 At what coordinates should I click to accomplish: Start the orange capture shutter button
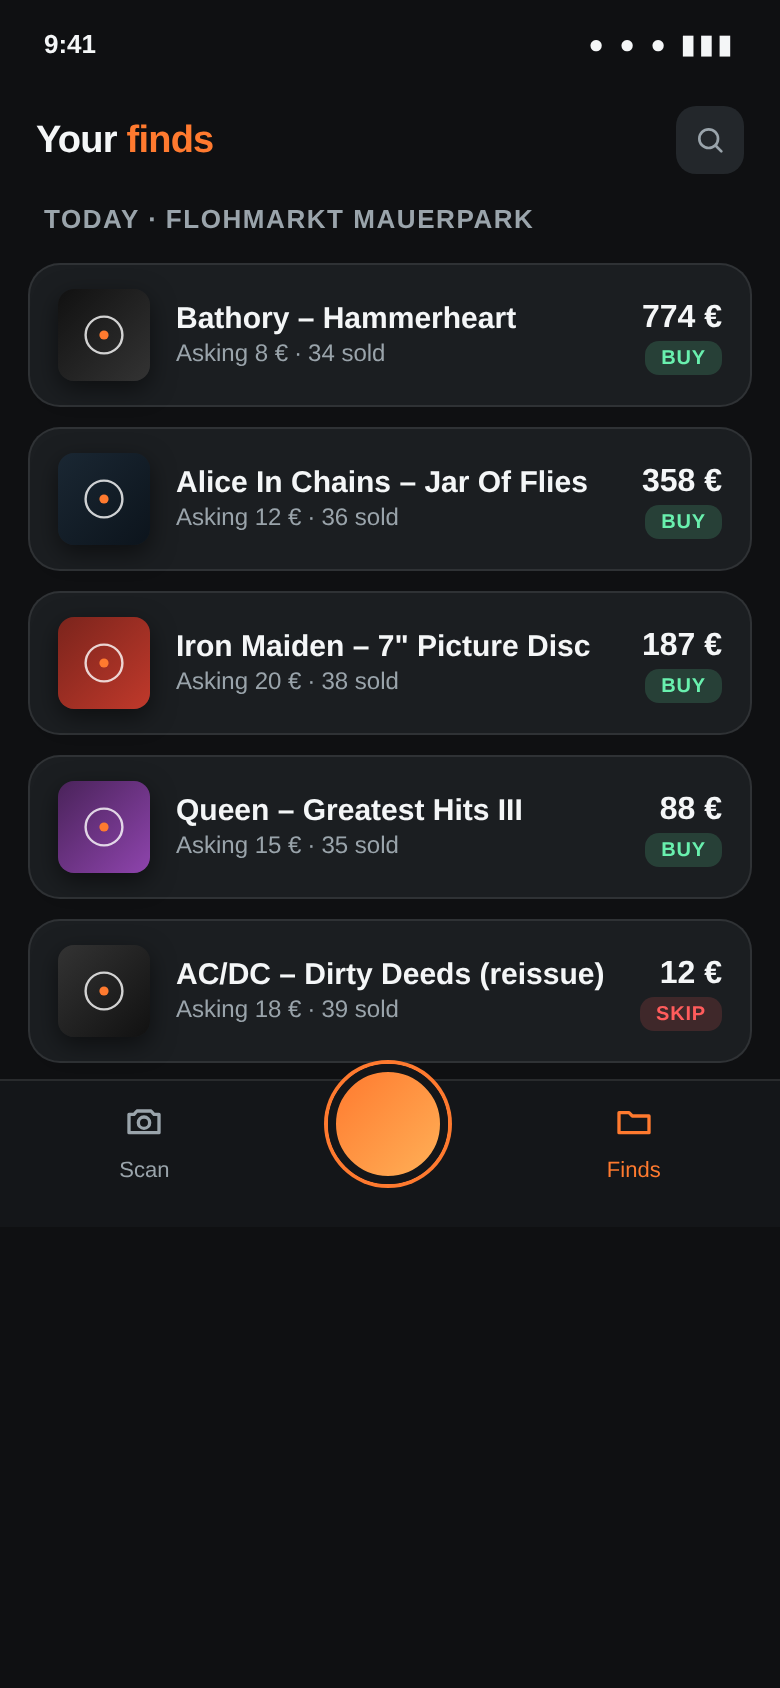pos(388,1124)
